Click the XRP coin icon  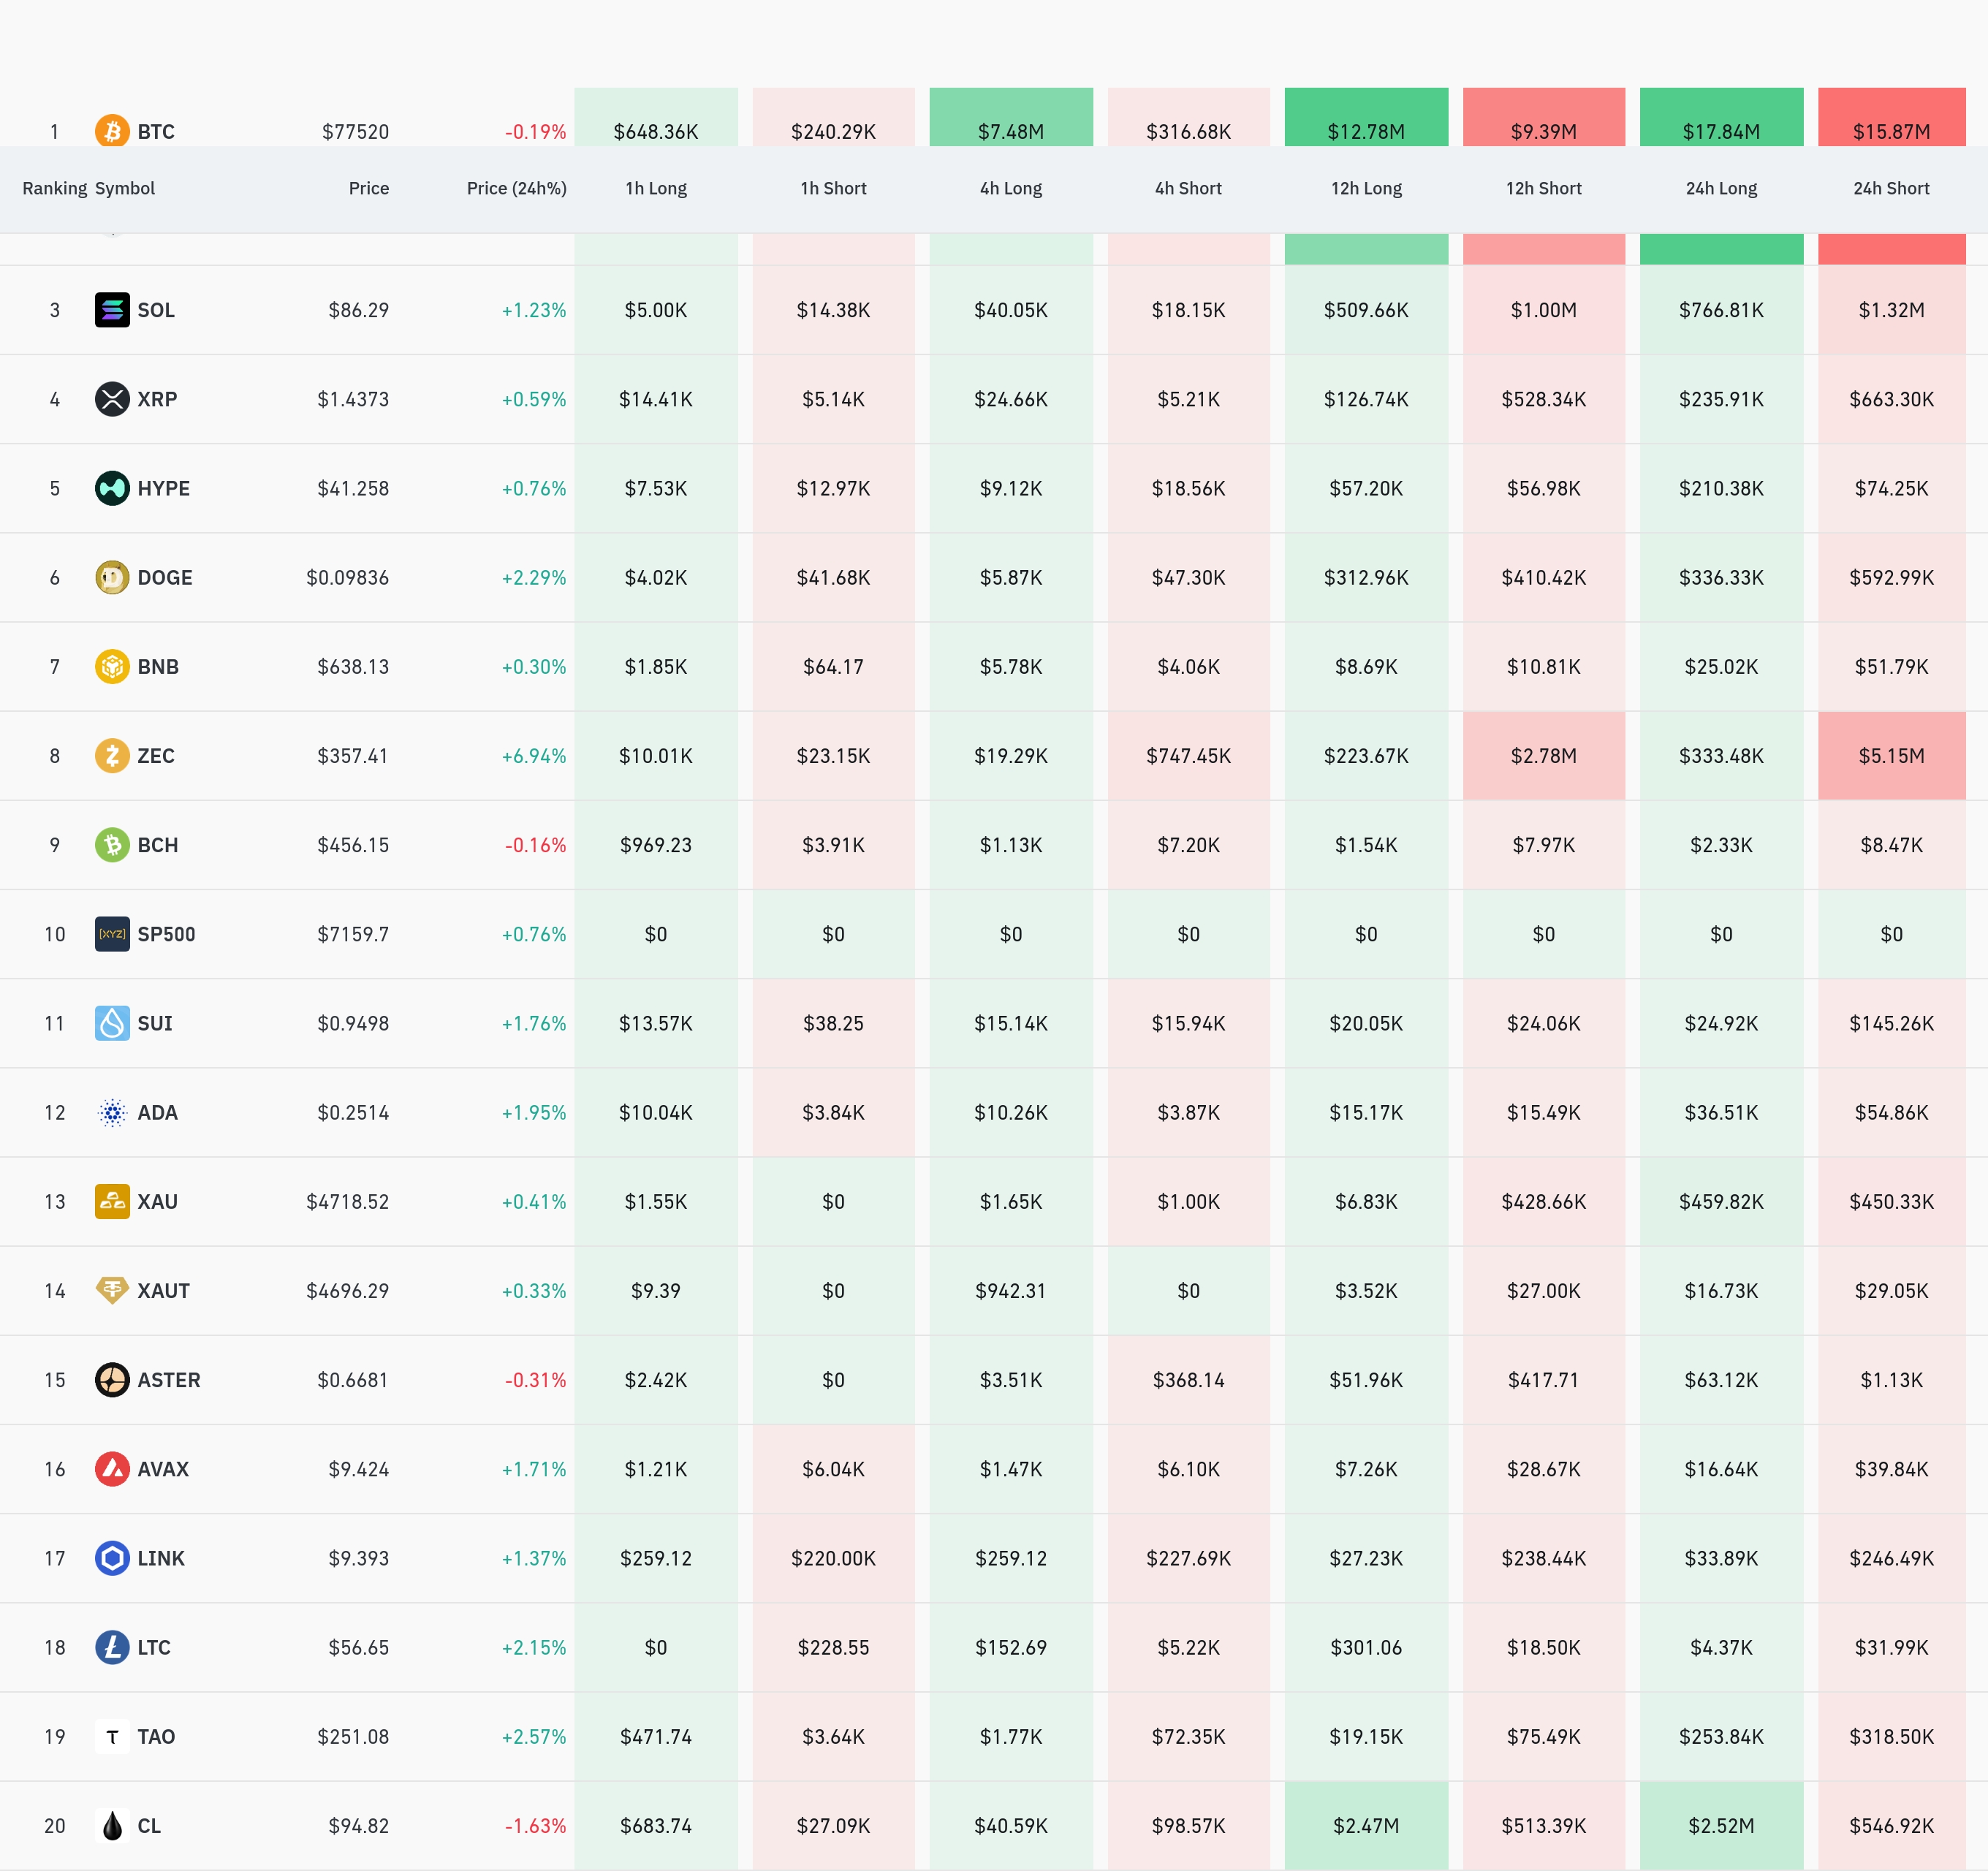[112, 399]
